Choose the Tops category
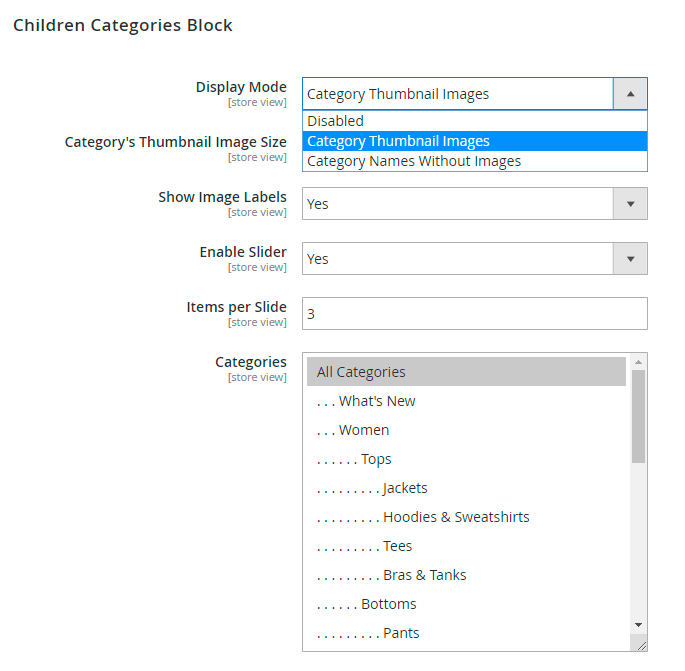685x671 pixels. (376, 459)
